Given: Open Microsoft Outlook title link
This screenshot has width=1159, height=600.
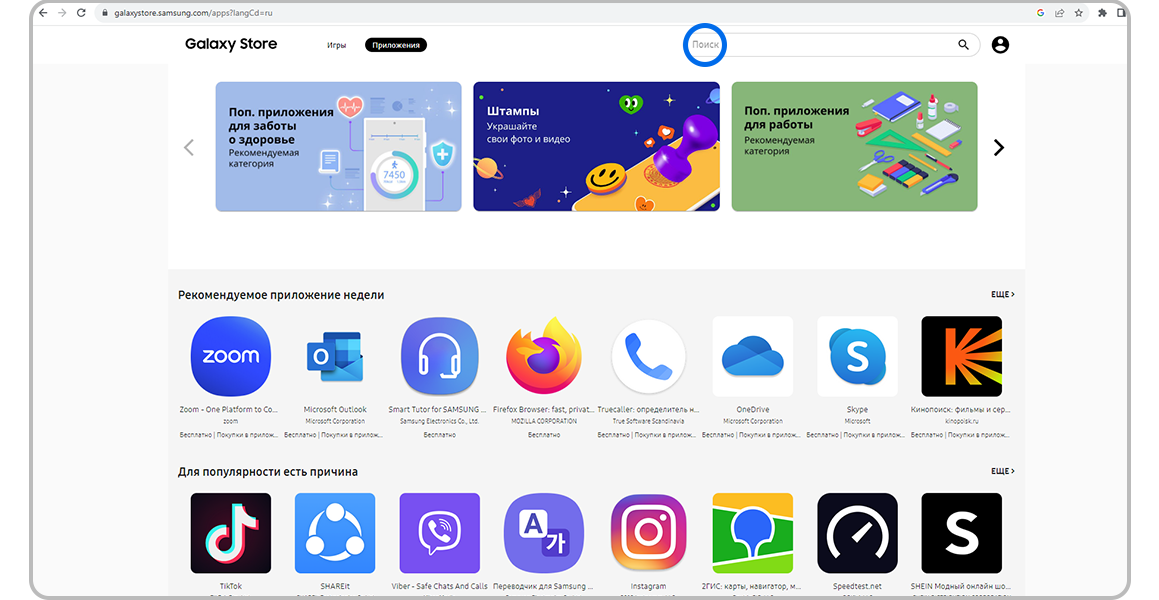Looking at the screenshot, I should (x=335, y=409).
